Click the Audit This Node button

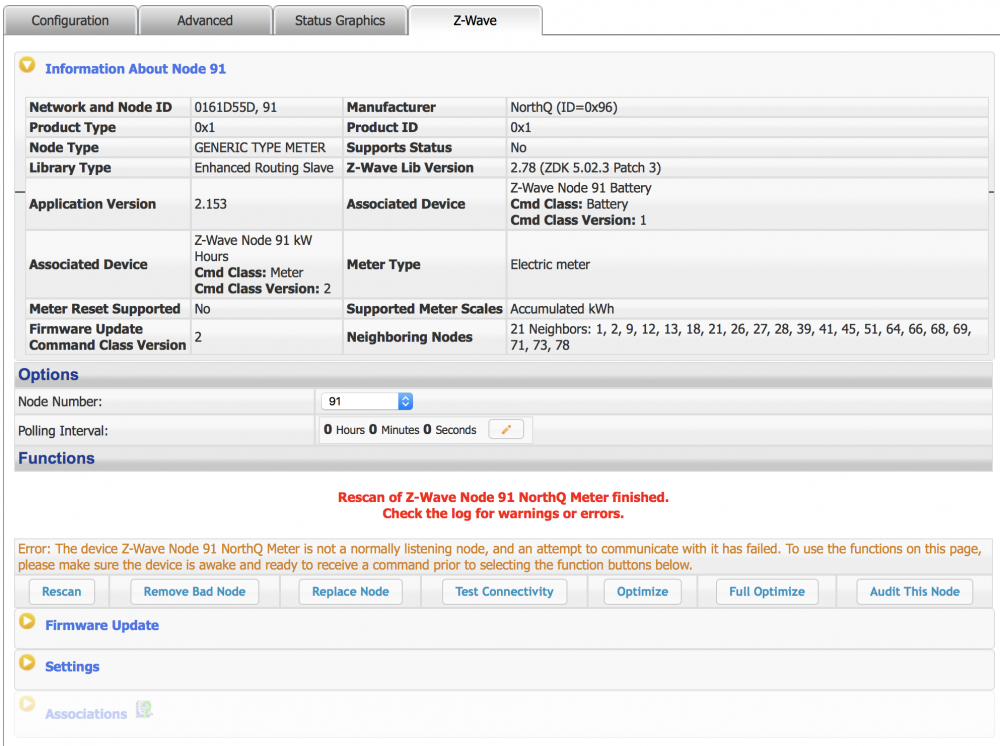(x=914, y=592)
